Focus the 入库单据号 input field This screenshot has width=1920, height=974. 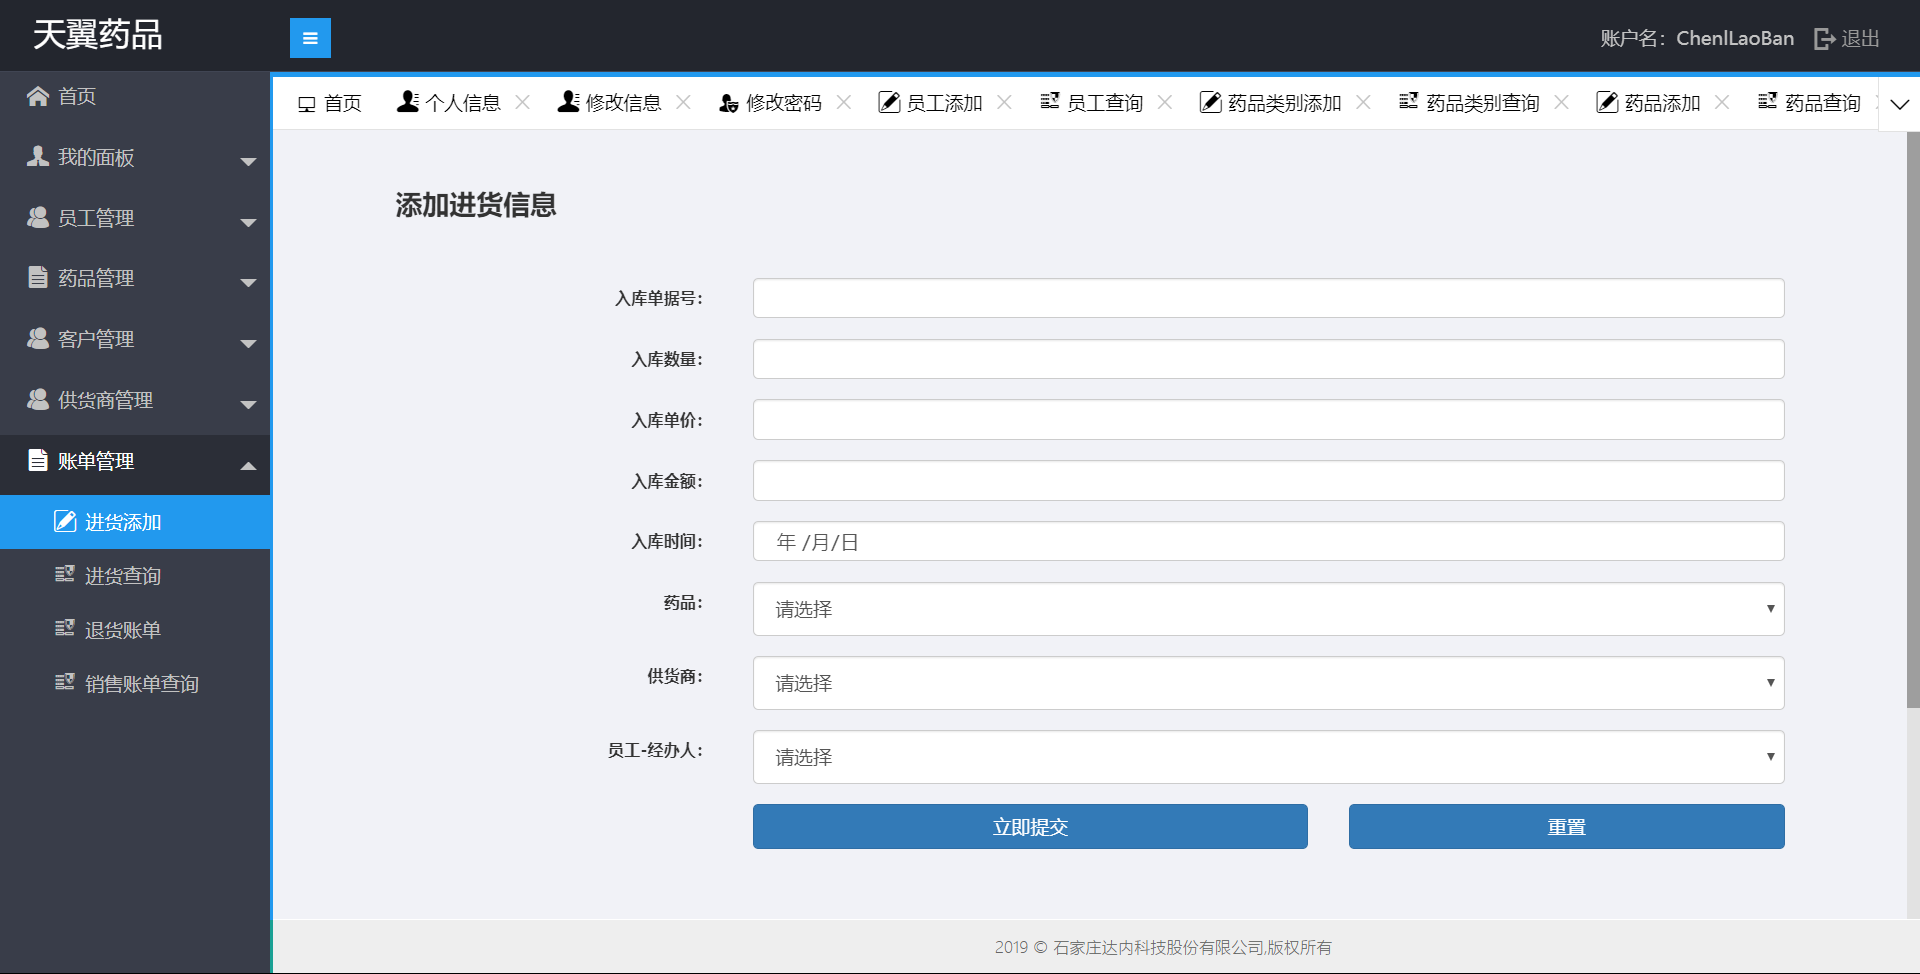[x=1268, y=298]
